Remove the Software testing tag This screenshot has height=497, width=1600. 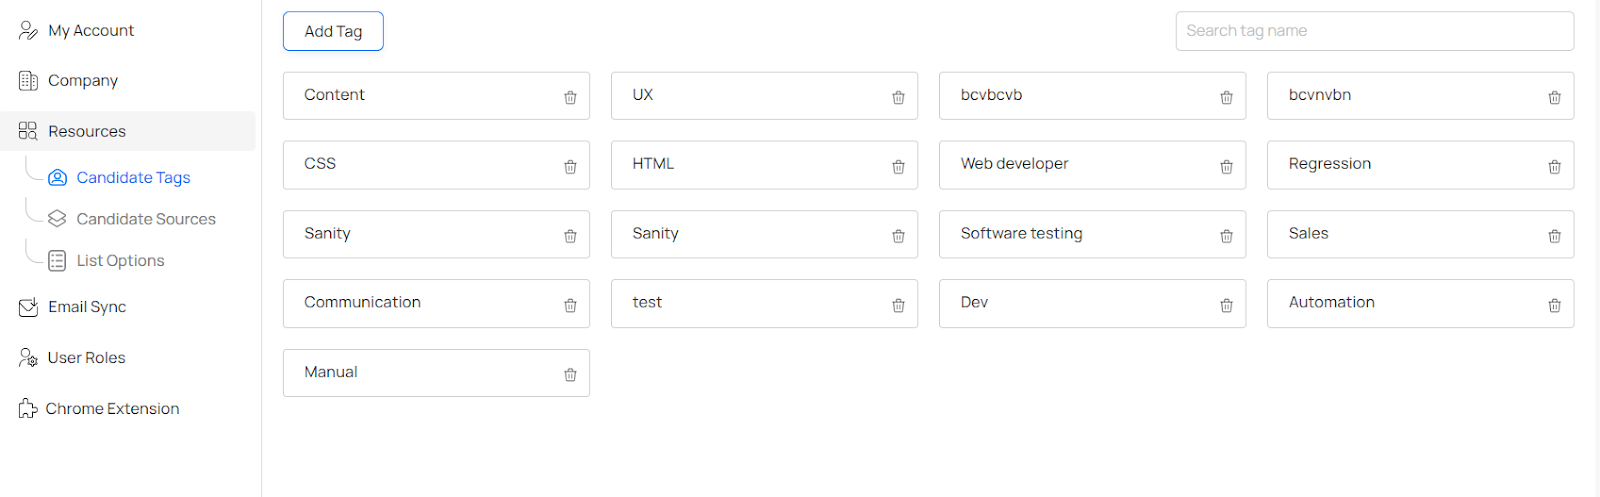[x=1226, y=236]
